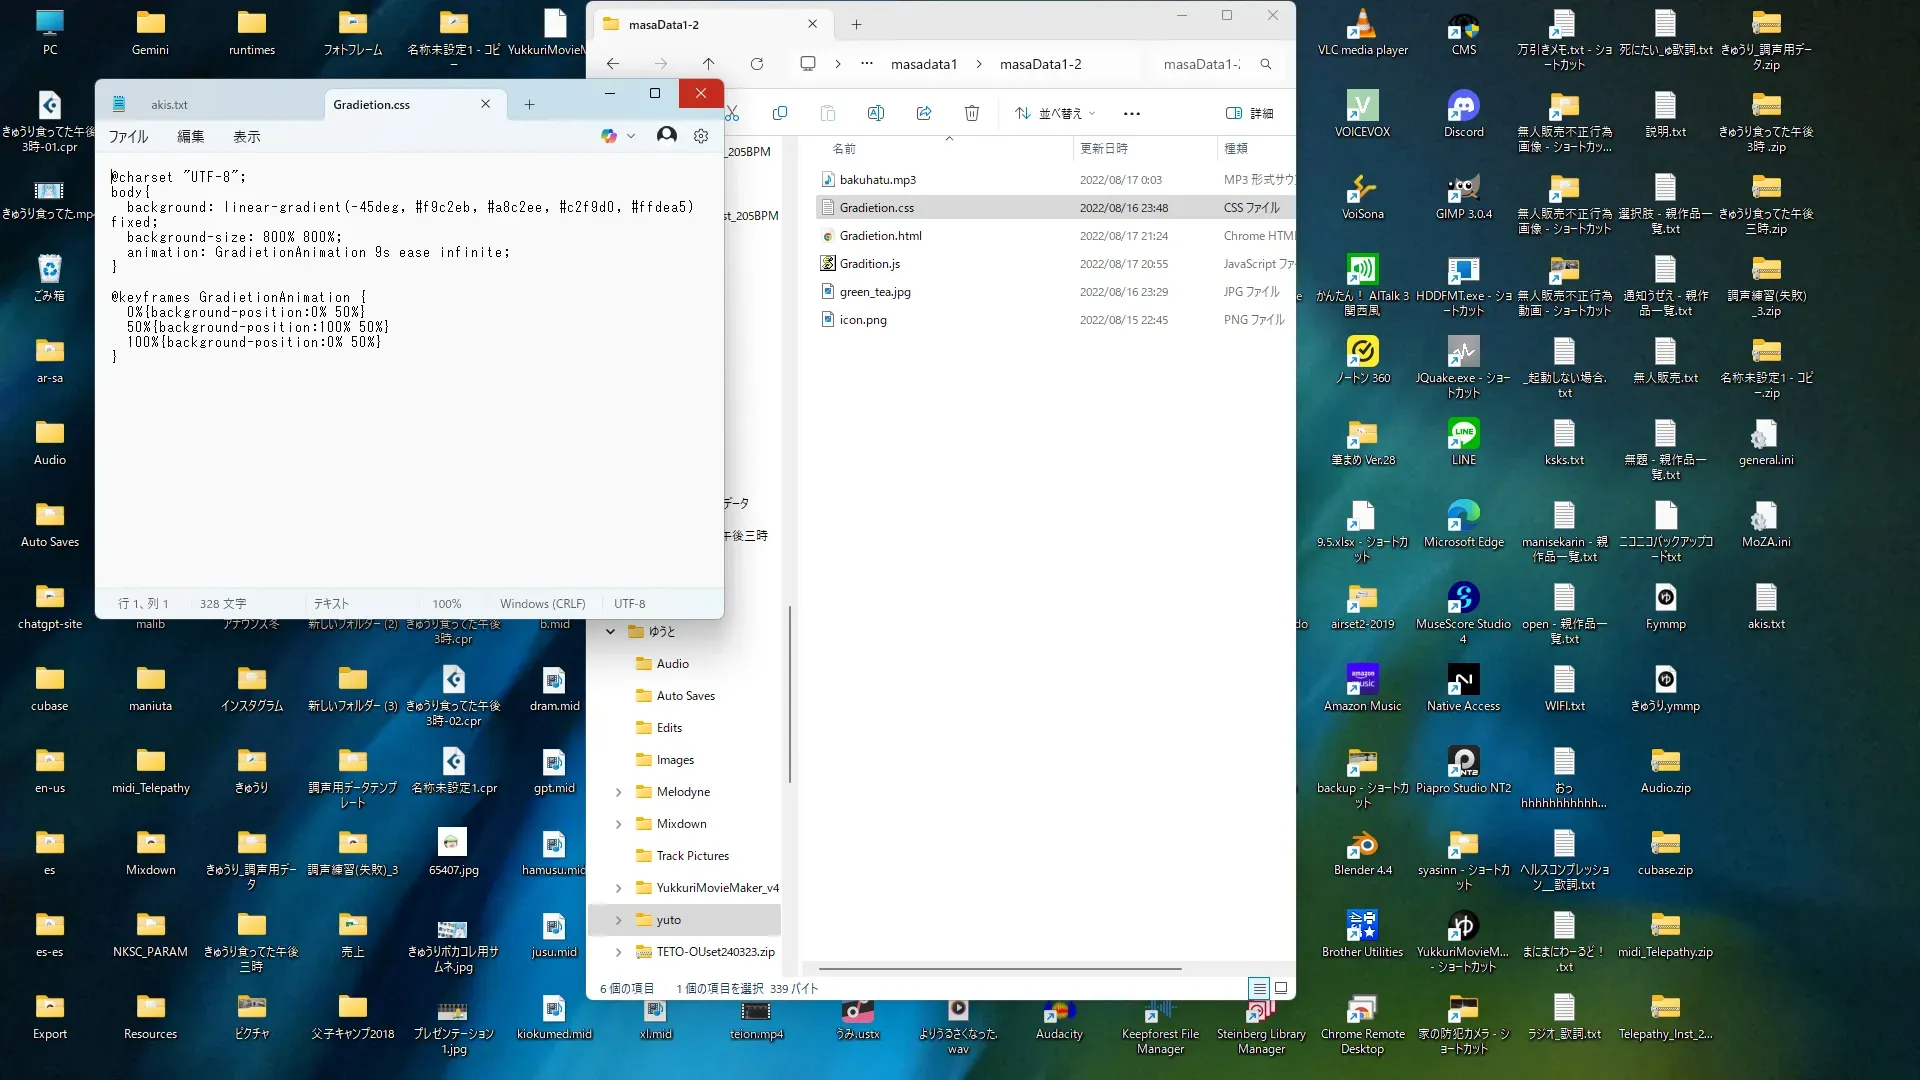Switch to the akis.txt tab
Image resolution: width=1920 pixels, height=1080 pixels.
[169, 104]
